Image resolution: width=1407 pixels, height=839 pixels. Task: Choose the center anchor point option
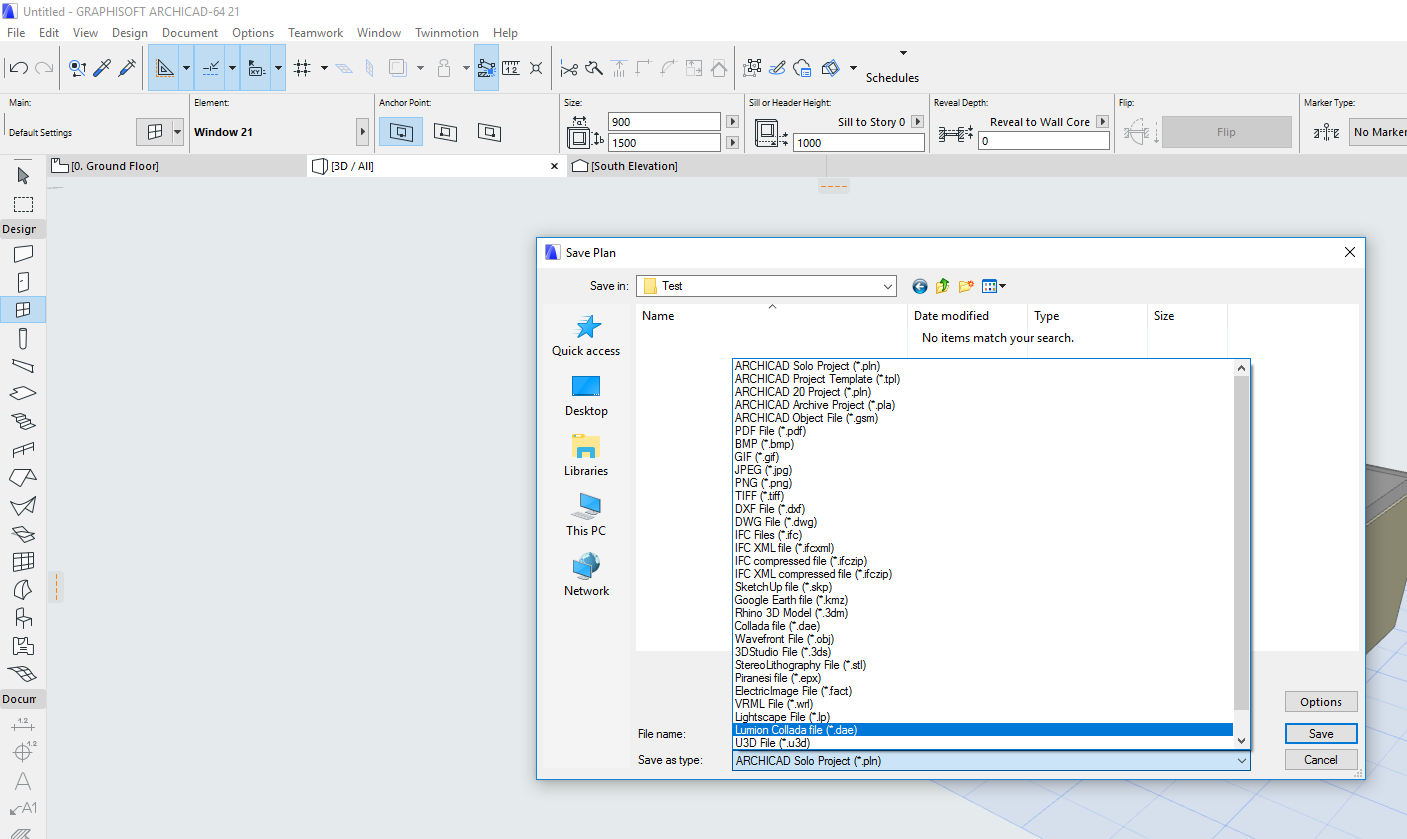coord(401,132)
